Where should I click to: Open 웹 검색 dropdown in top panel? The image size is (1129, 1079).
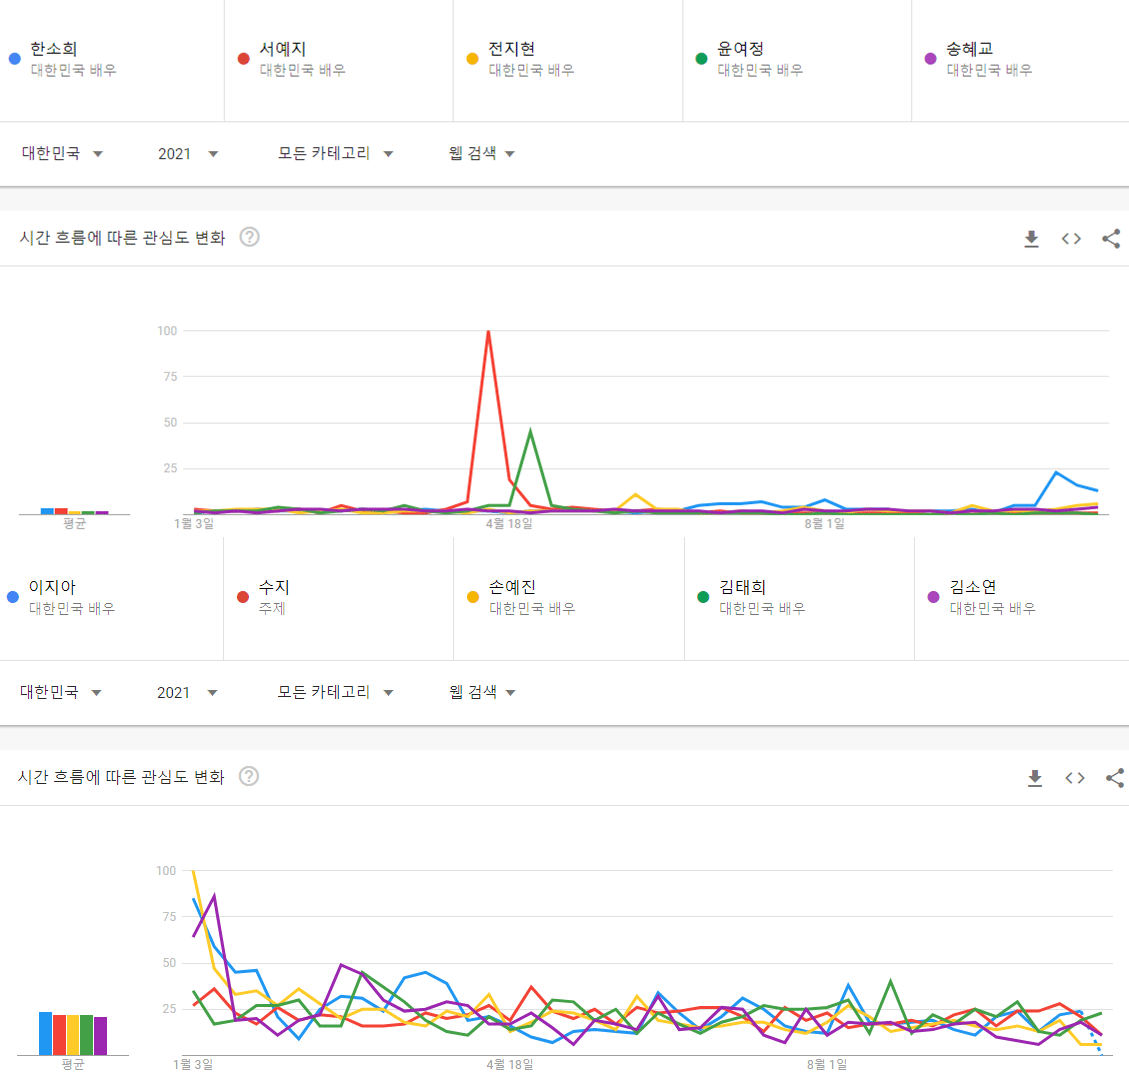pyautogui.click(x=482, y=153)
